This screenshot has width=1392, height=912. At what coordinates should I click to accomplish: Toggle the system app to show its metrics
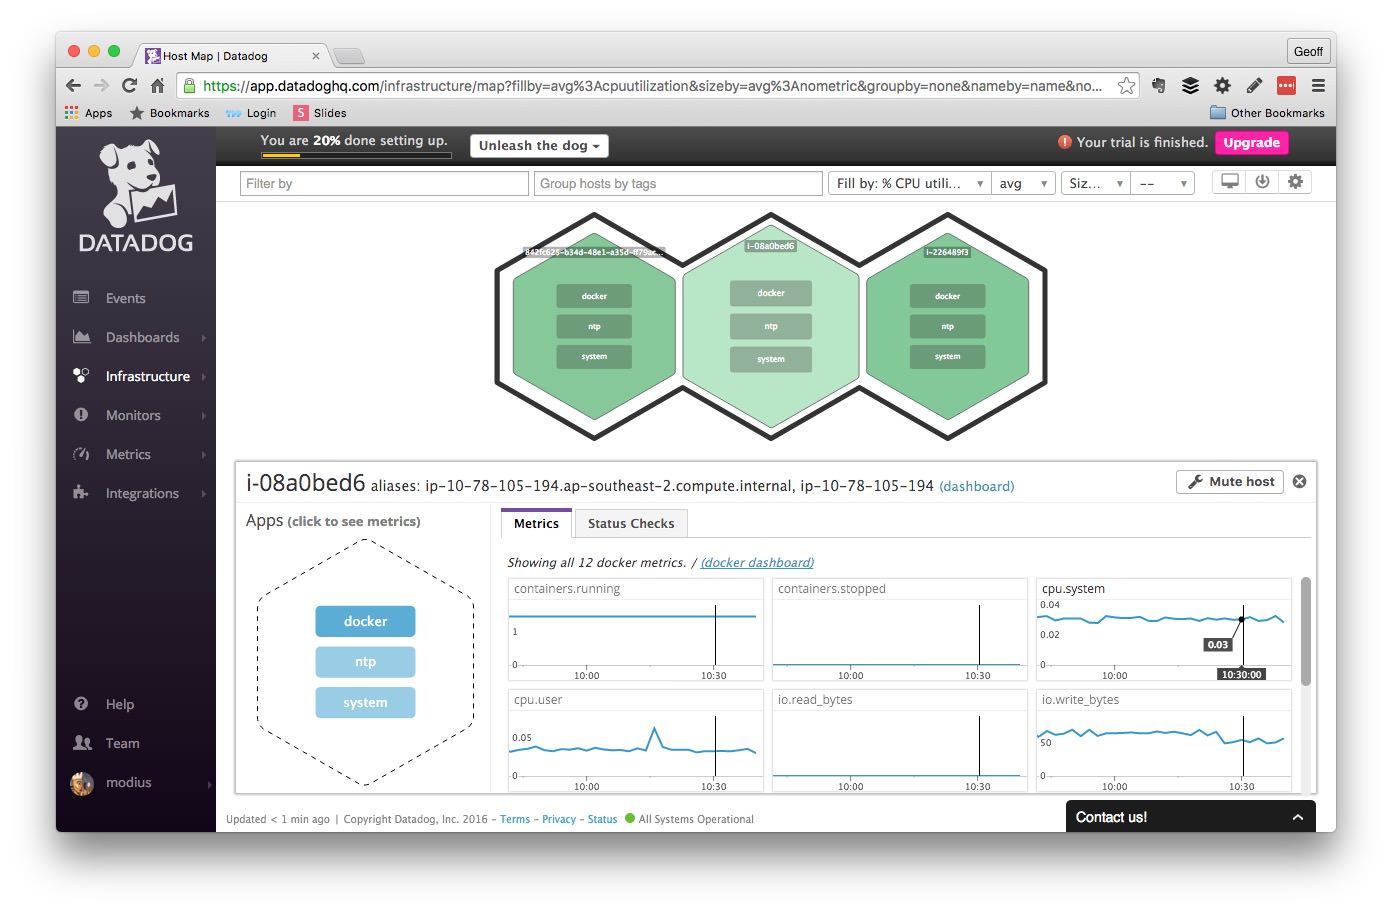(365, 702)
